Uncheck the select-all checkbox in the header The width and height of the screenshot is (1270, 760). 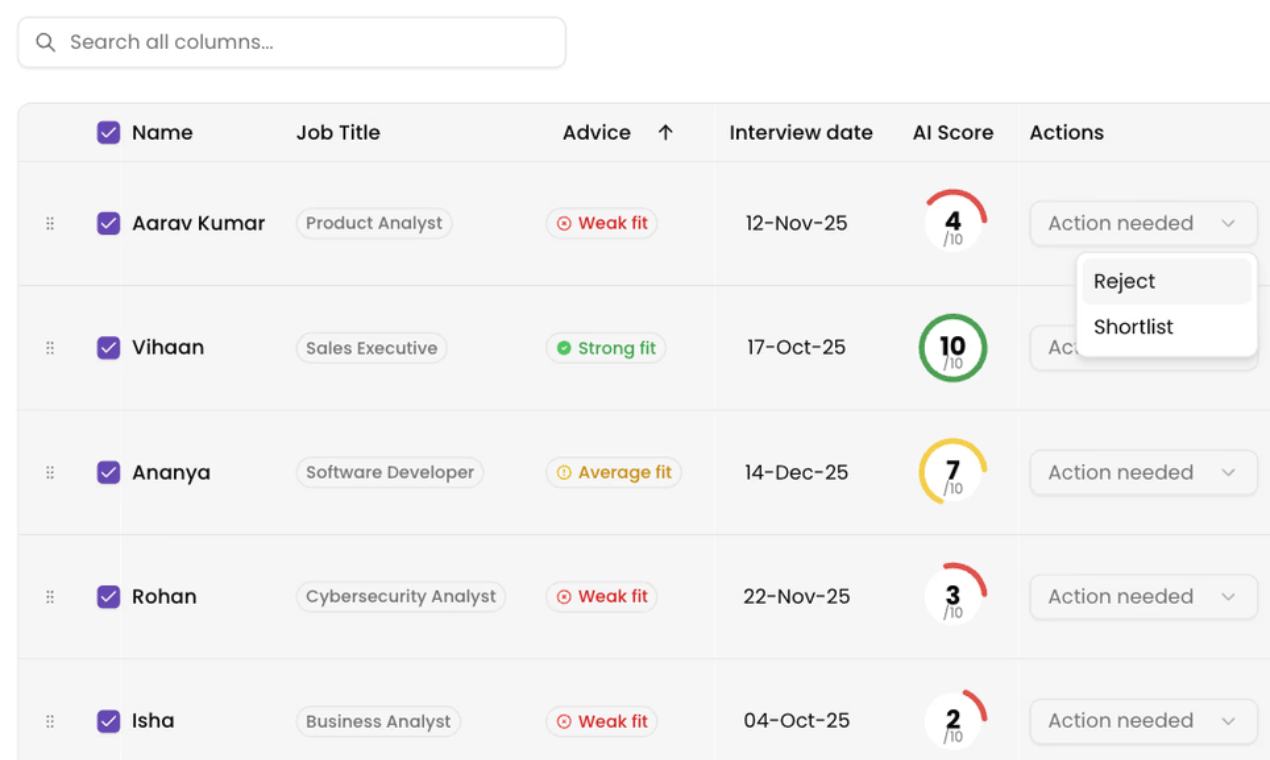click(108, 132)
